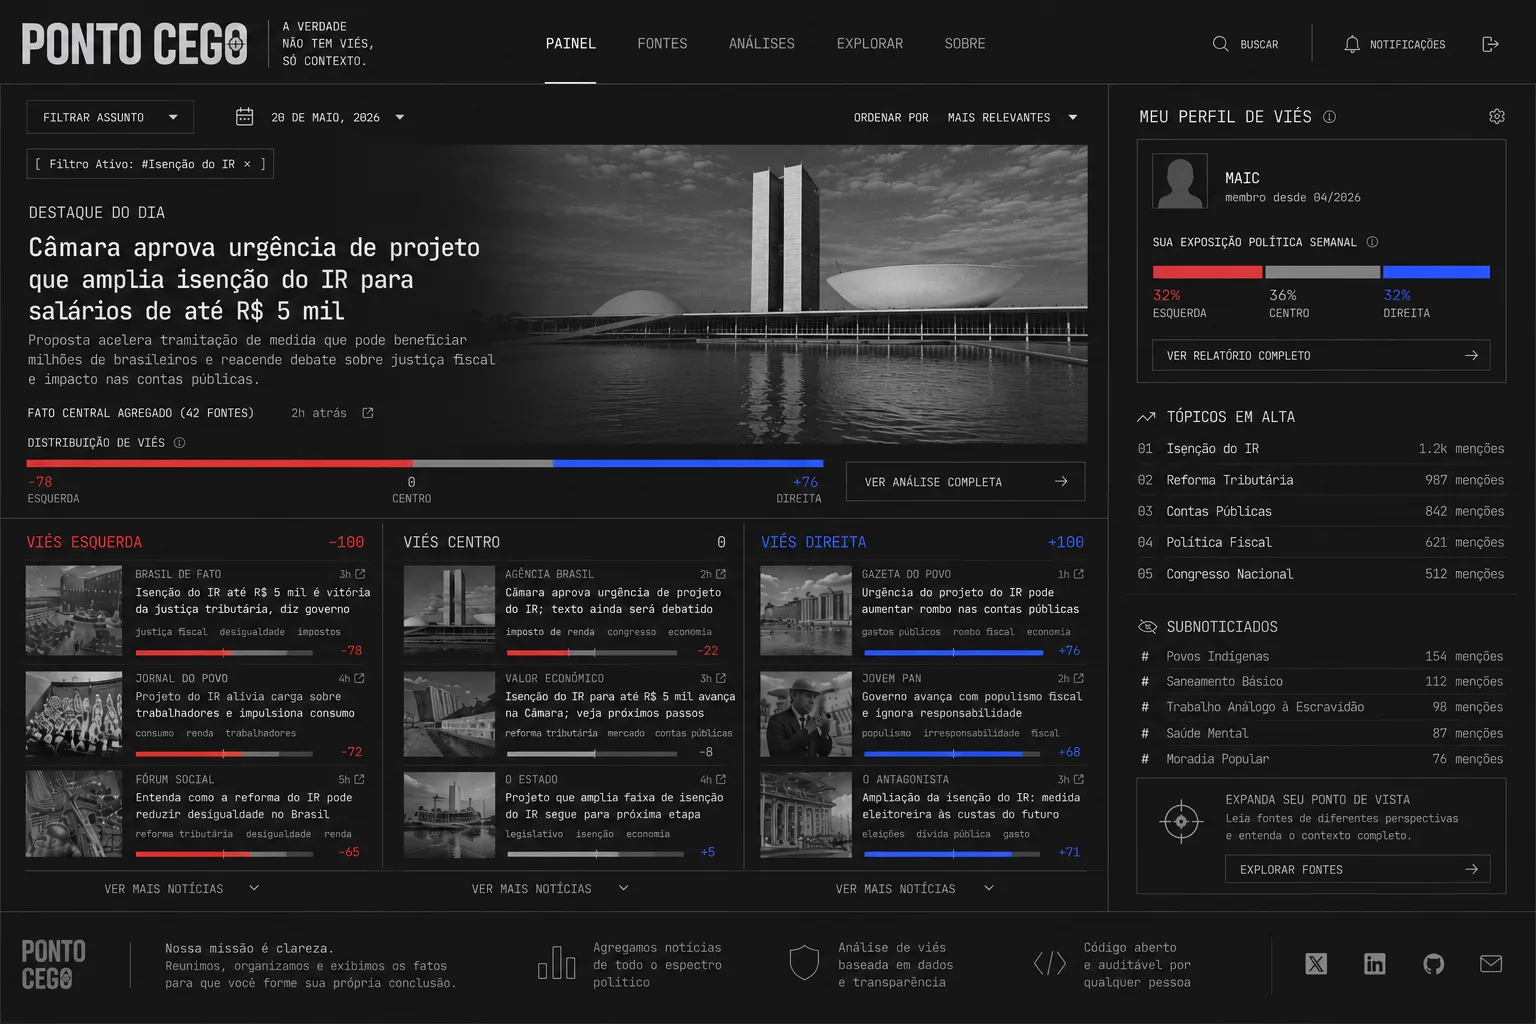Viewport: 1536px width, 1024px height.
Task: Click the X (Twitter) footer icon
Action: click(x=1316, y=963)
